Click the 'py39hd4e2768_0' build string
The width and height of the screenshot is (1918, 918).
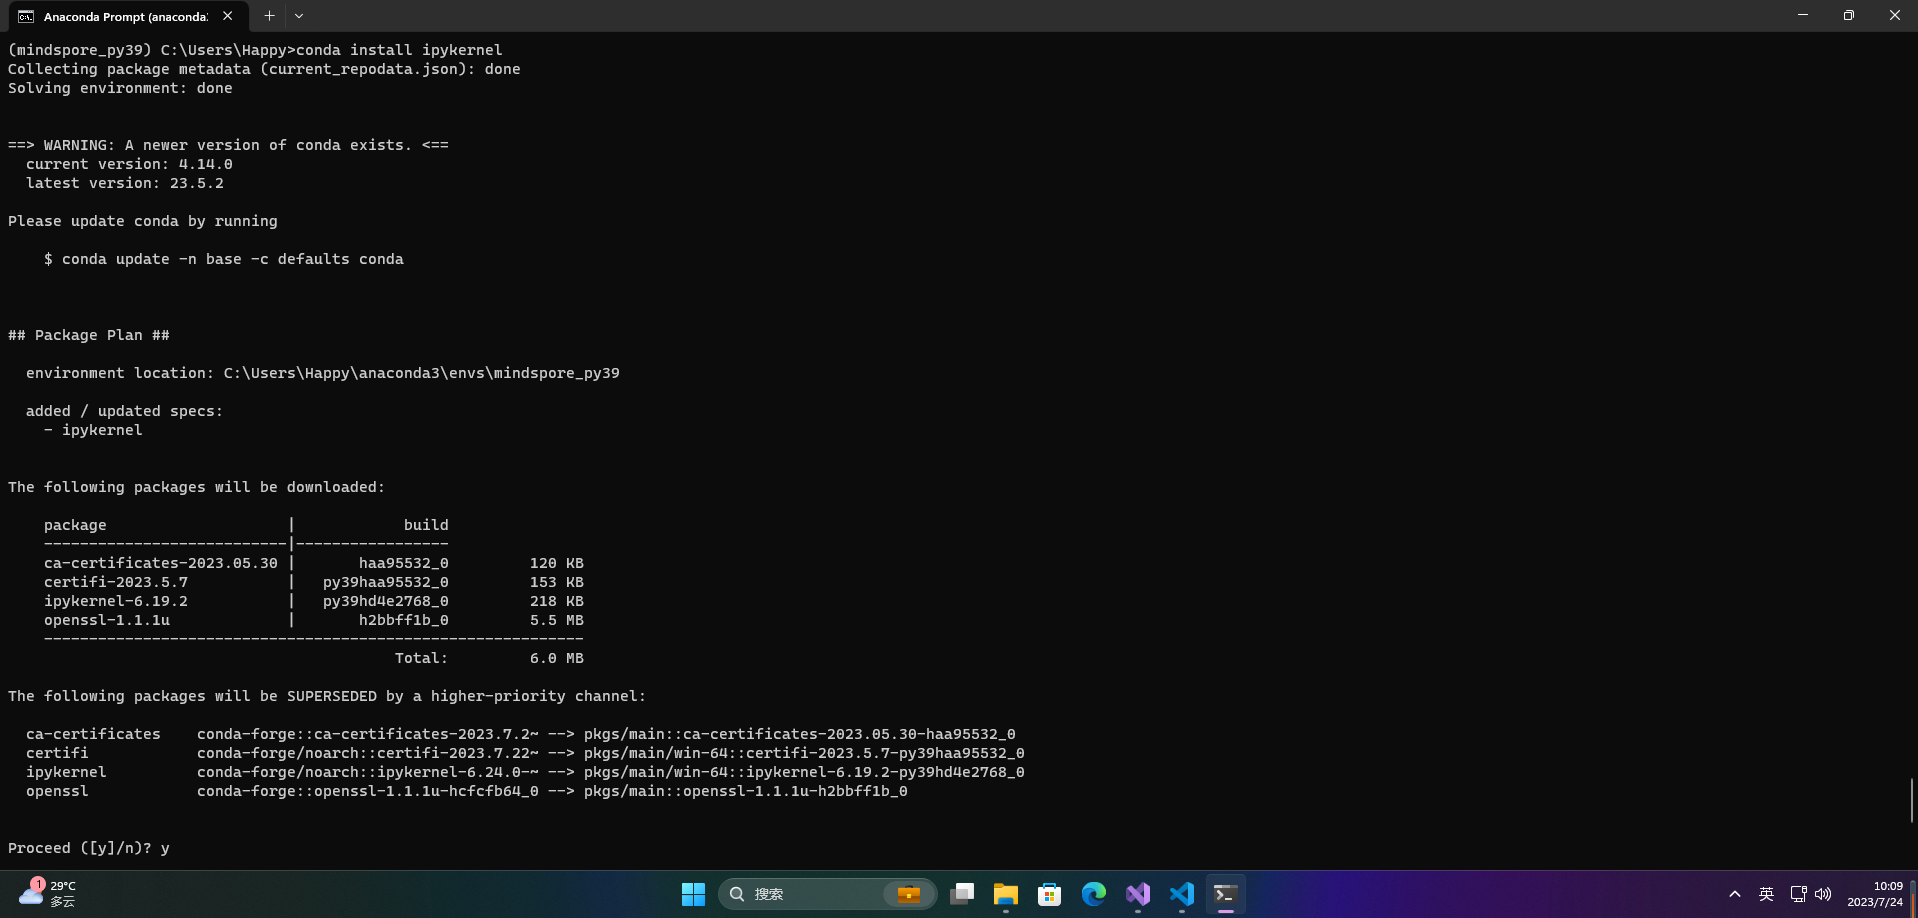tap(386, 601)
